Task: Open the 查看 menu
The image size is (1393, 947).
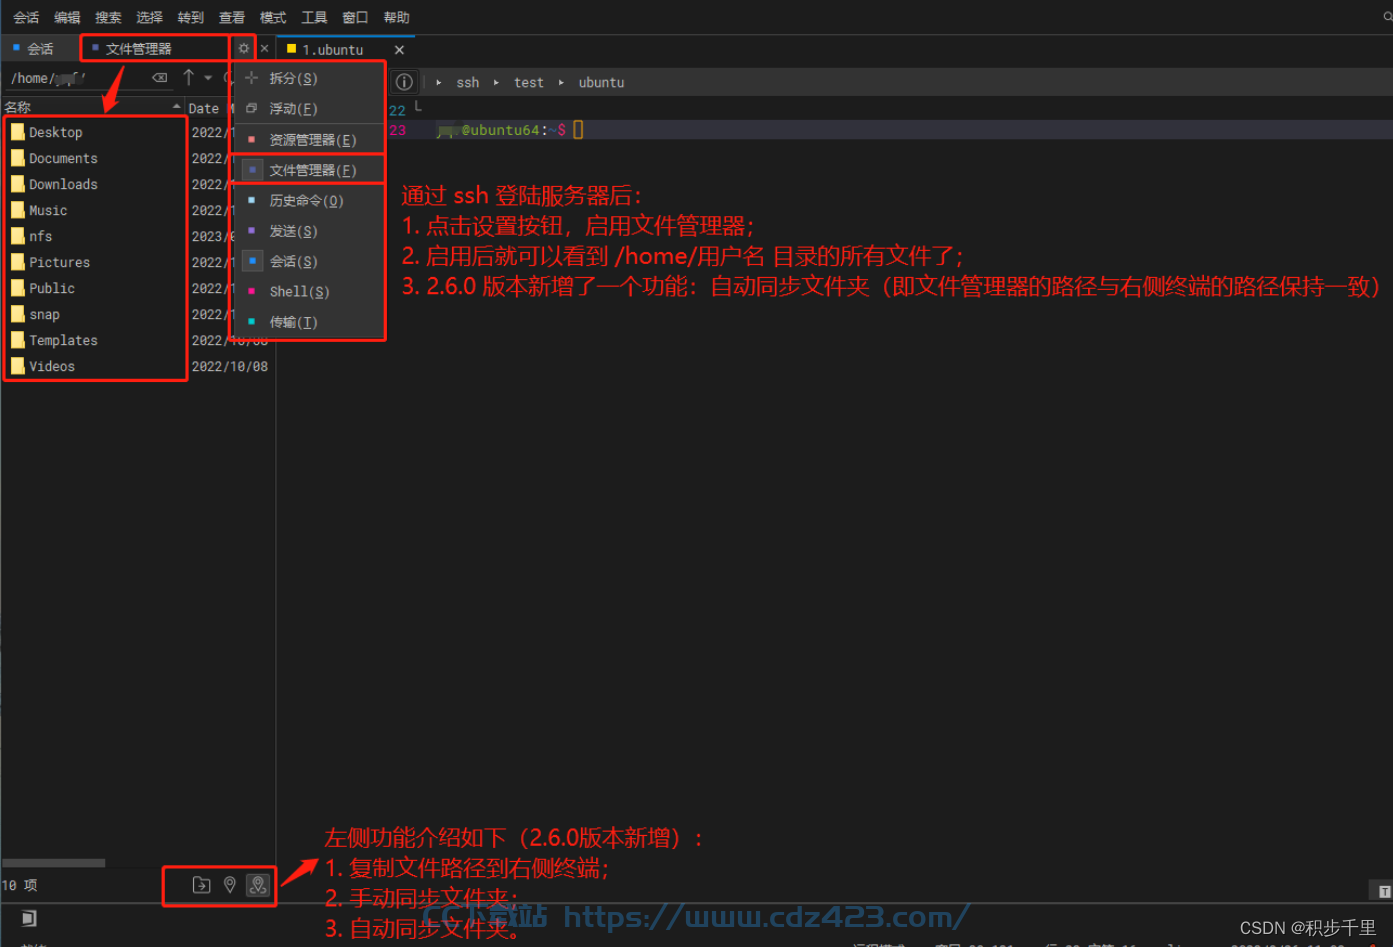Action: click(232, 17)
